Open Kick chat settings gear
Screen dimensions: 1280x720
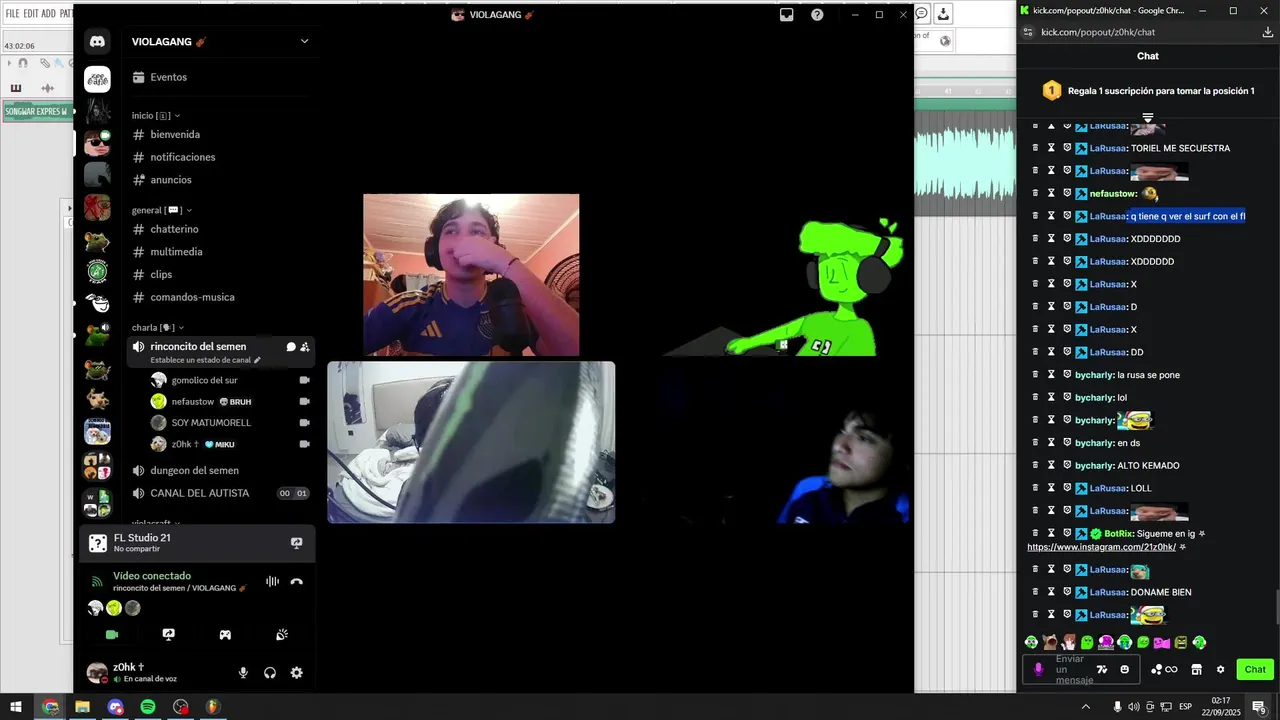[1220, 669]
